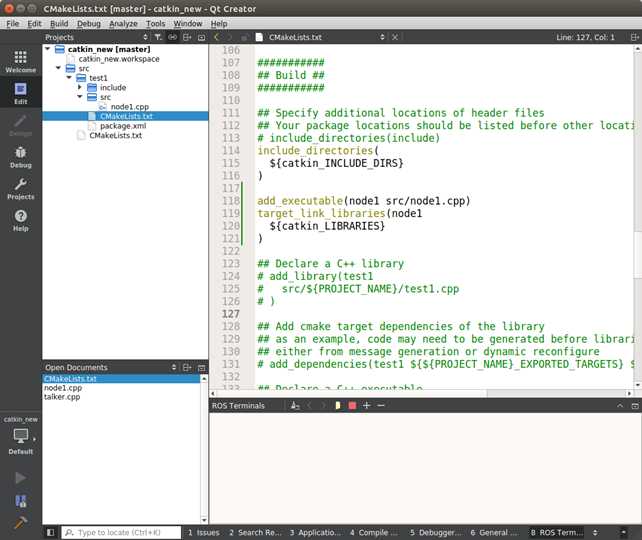Close the CMakeLists.txt document
Viewport: 642px width, 540px height.
[x=395, y=37]
